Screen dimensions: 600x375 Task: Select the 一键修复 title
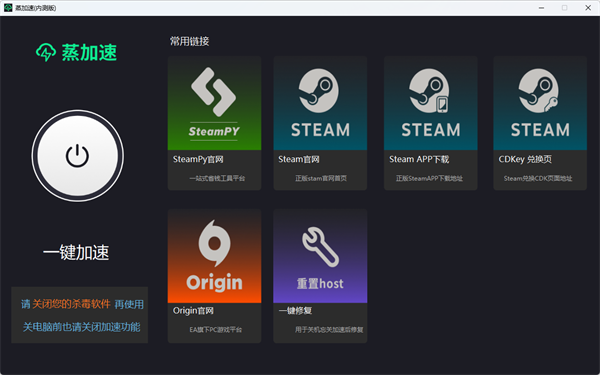pyautogui.click(x=295, y=310)
